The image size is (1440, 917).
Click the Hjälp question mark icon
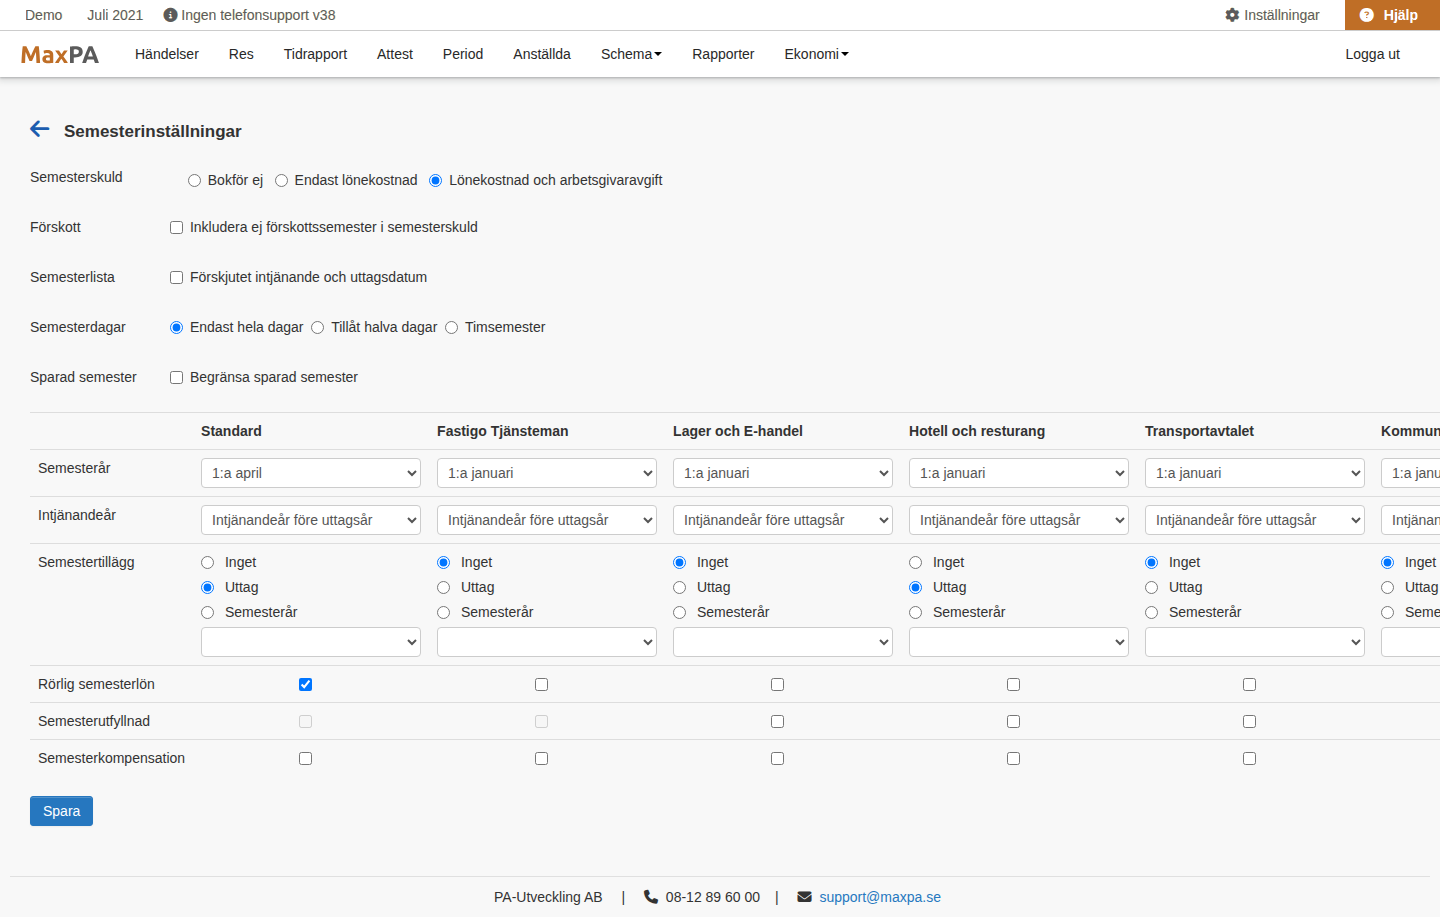click(x=1367, y=15)
